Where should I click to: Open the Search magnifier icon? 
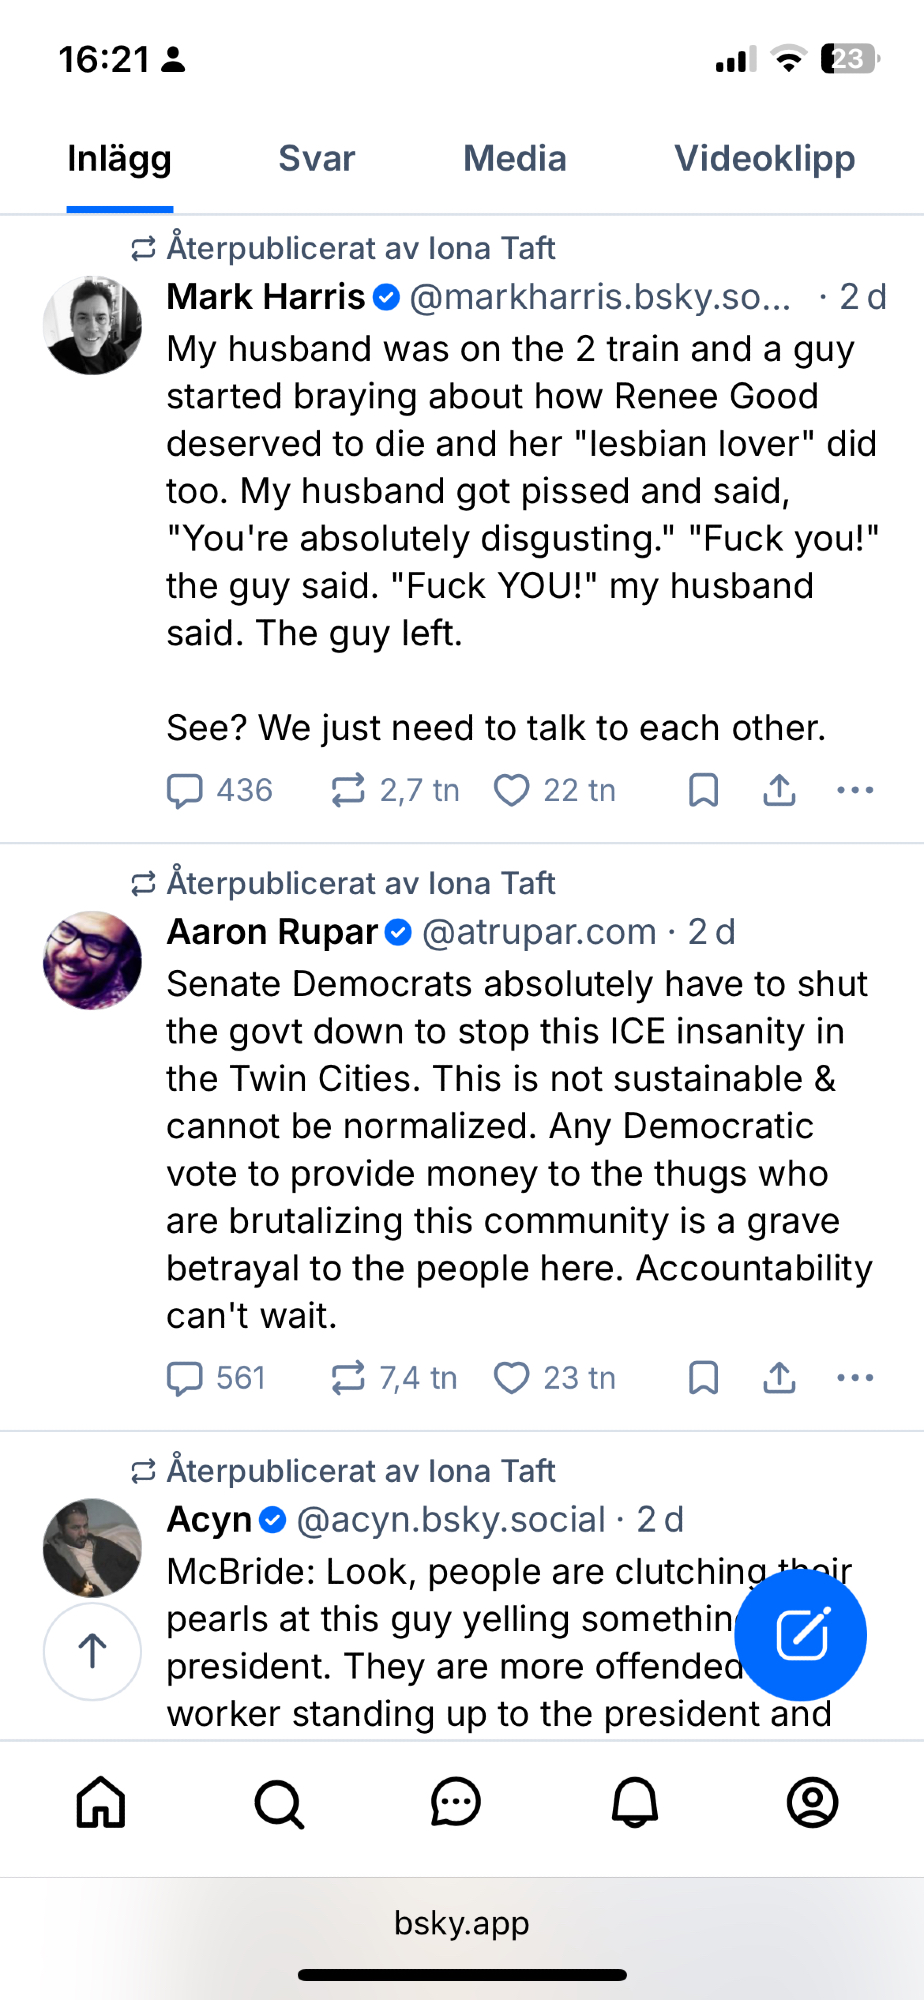pyautogui.click(x=279, y=1803)
